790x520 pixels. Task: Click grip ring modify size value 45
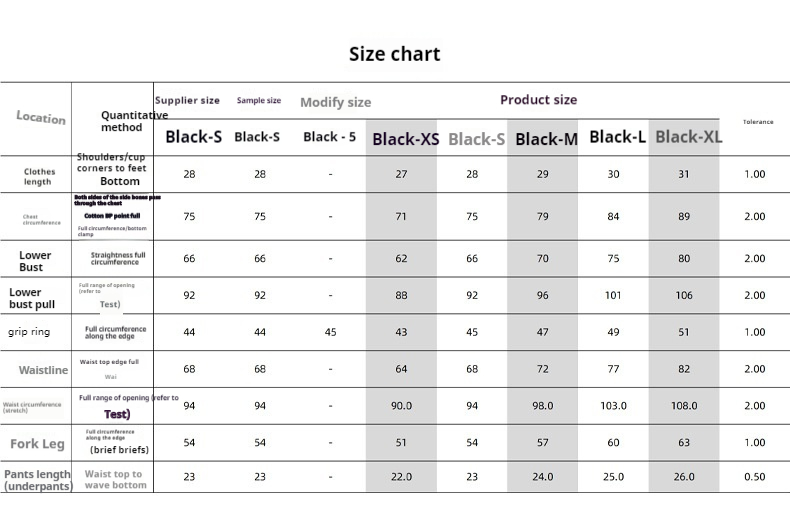[331, 332]
